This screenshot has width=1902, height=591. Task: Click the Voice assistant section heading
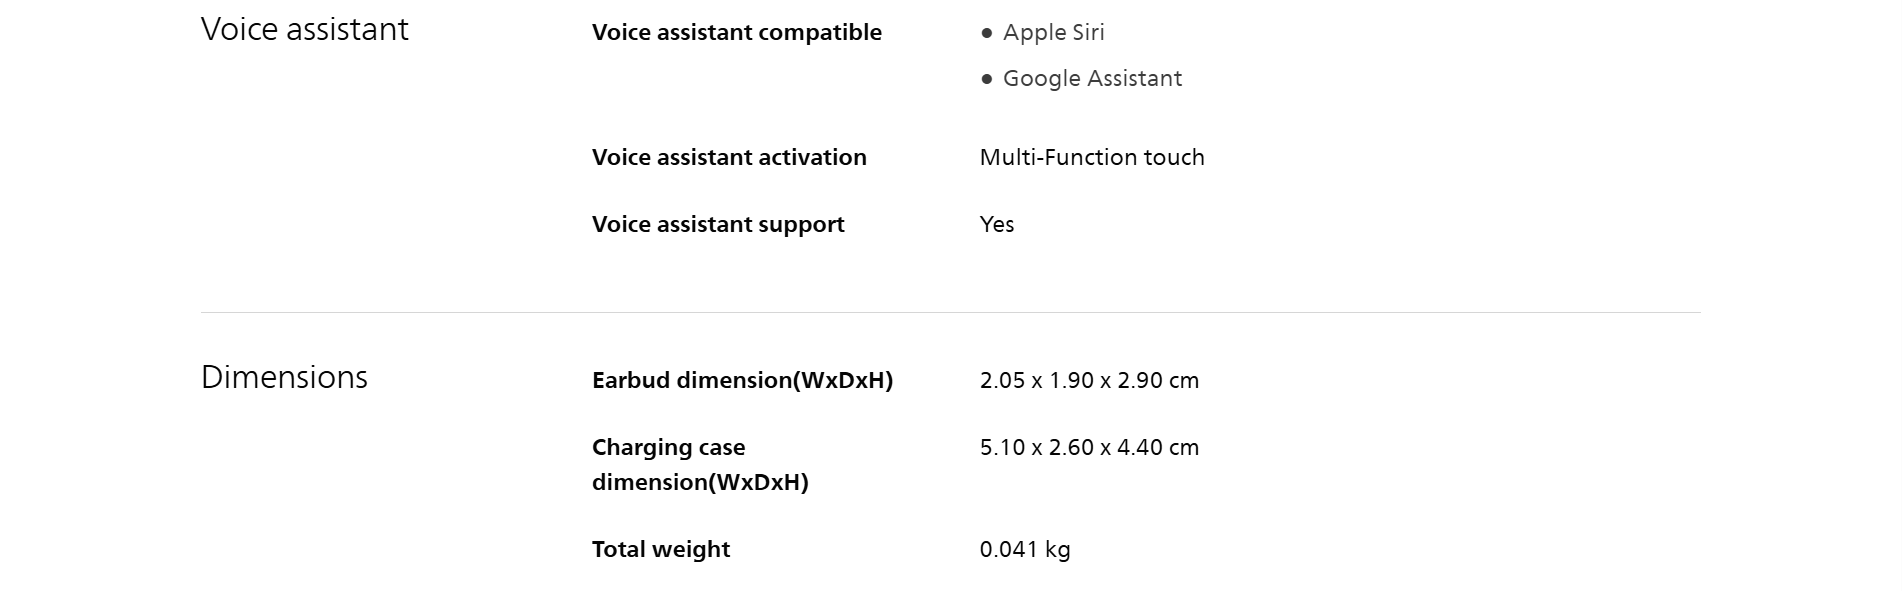coord(304,29)
